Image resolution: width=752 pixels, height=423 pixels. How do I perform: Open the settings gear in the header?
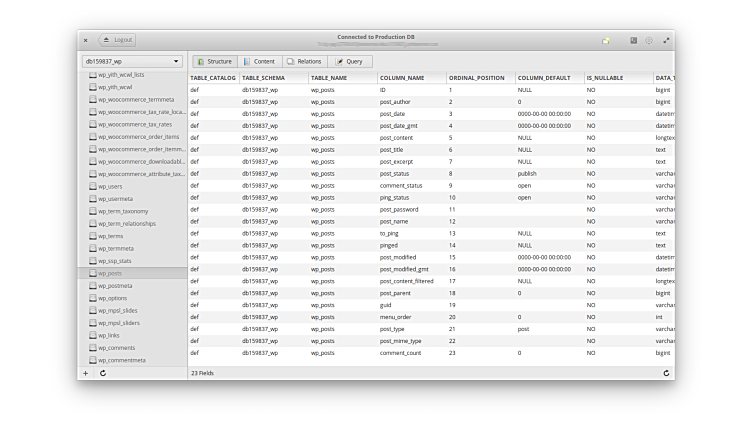649,40
